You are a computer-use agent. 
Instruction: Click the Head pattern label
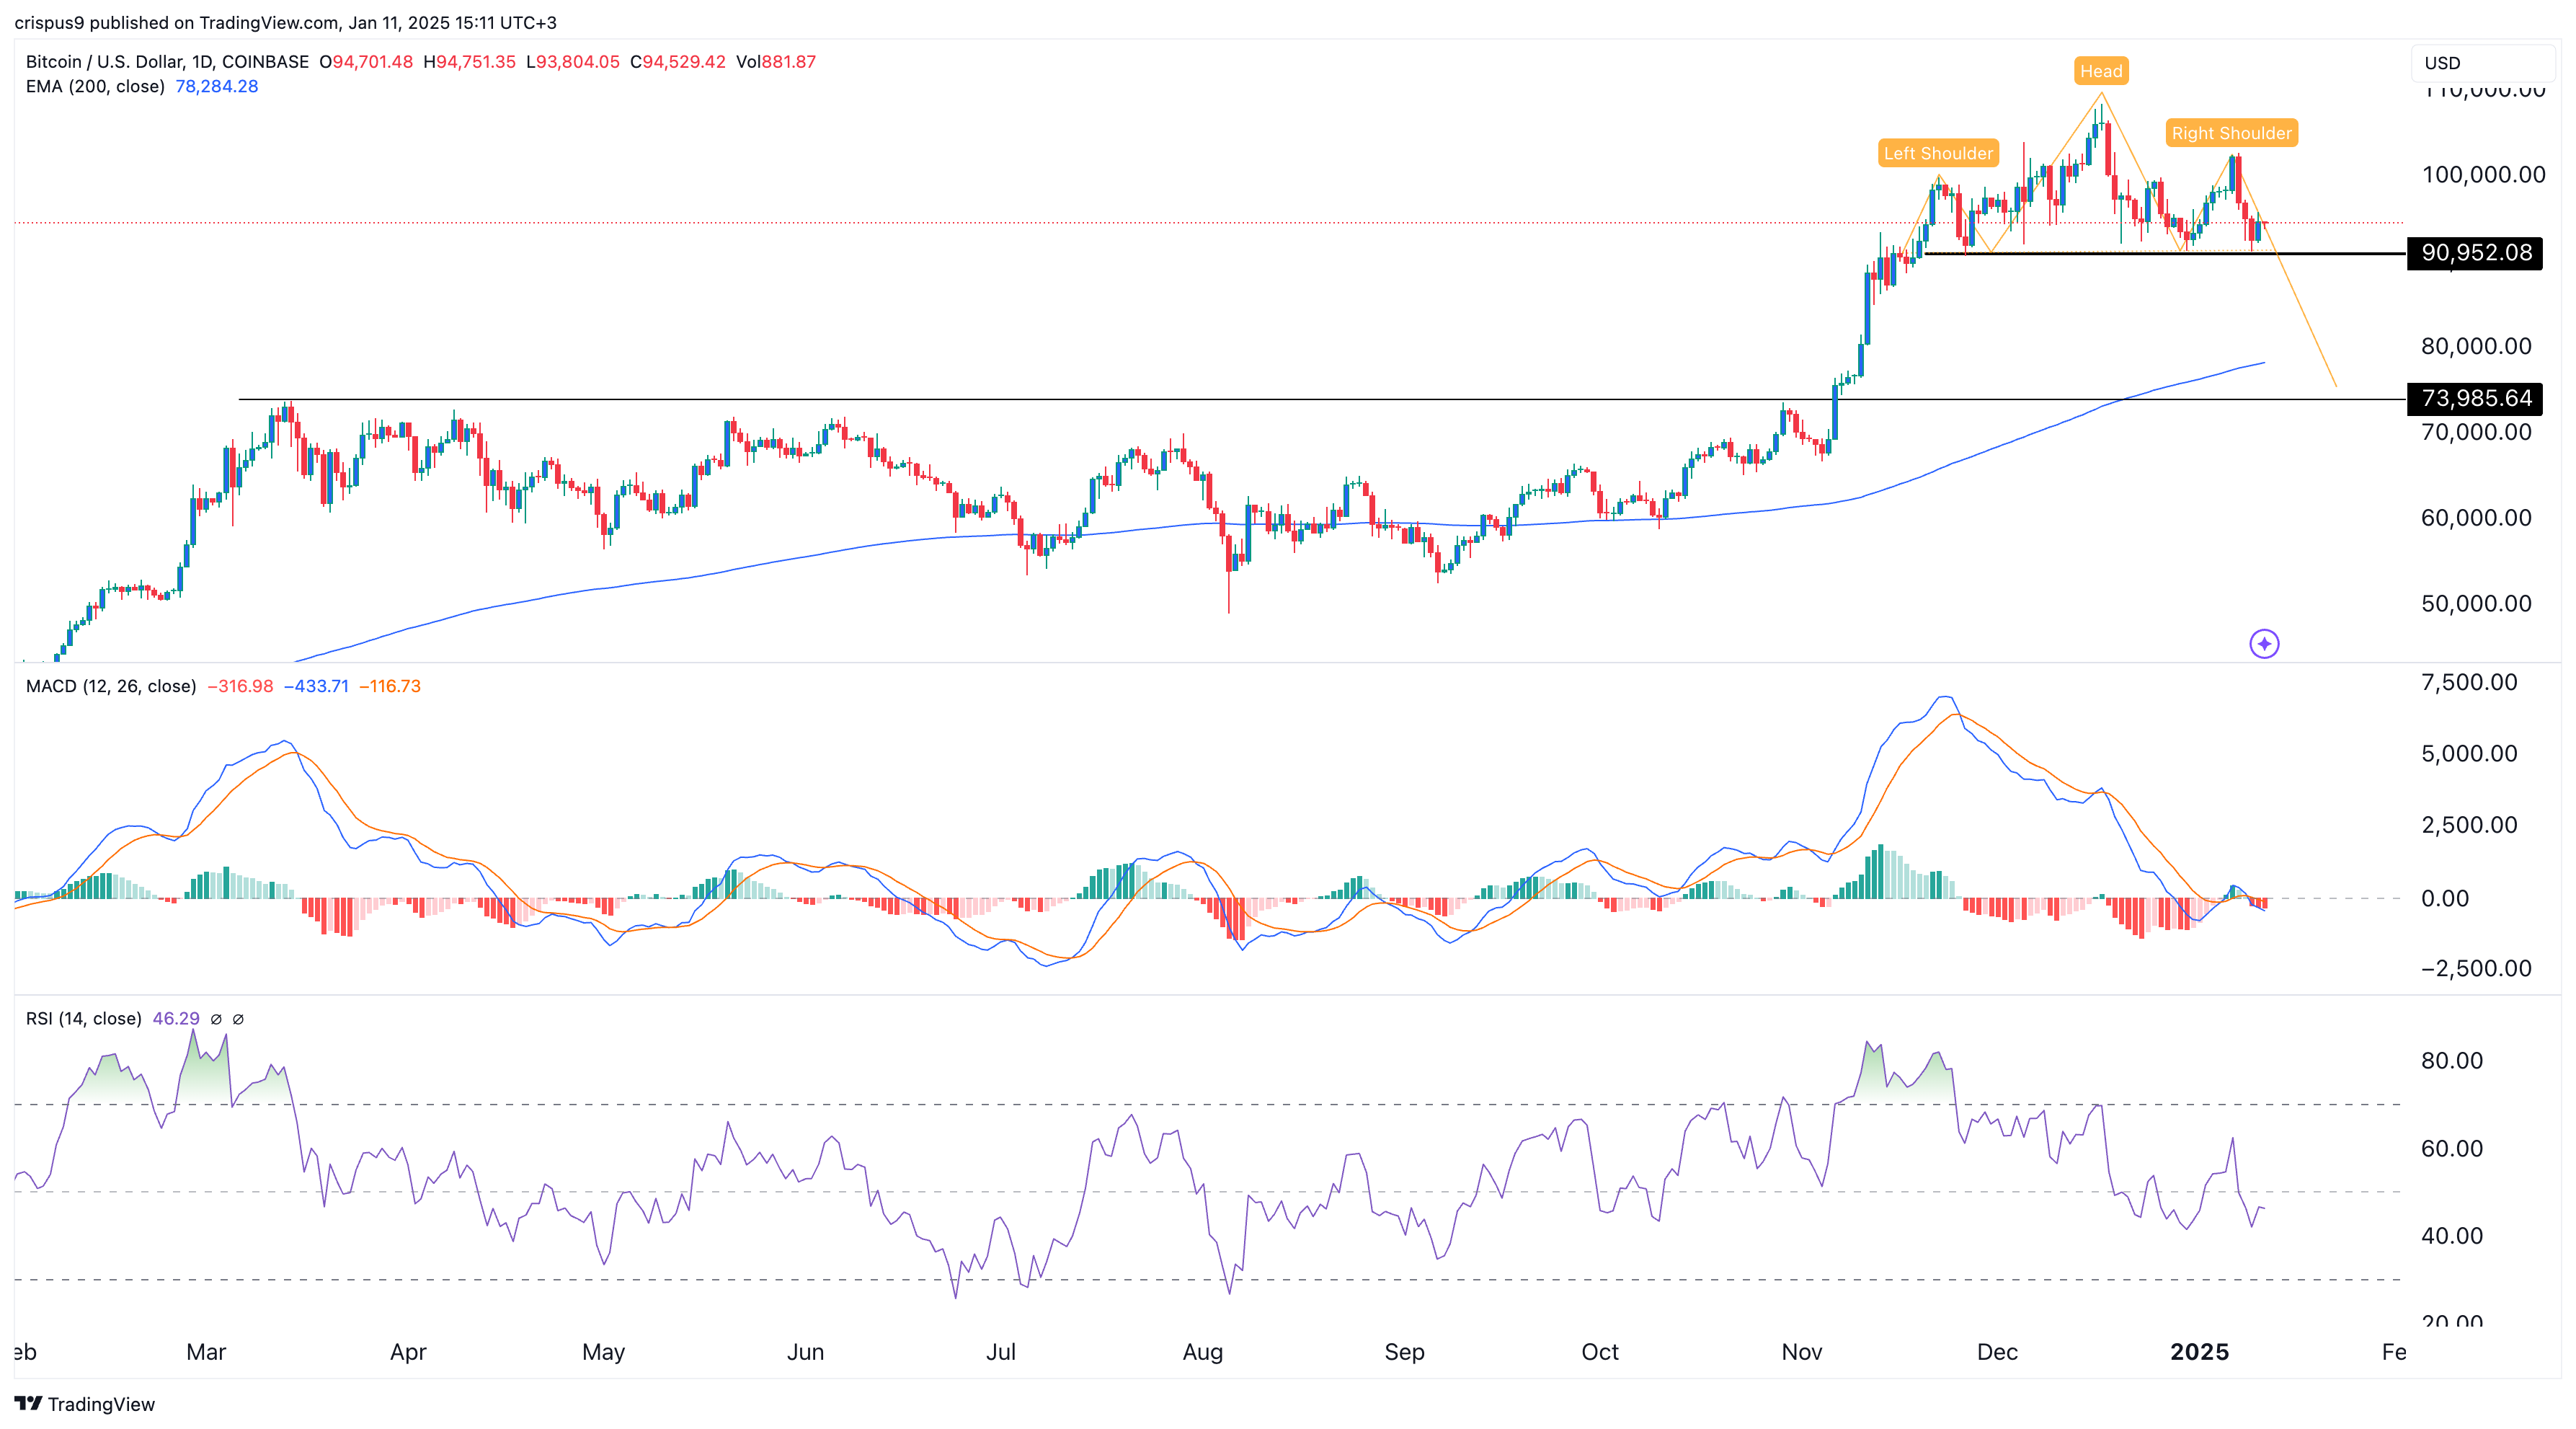point(2101,71)
